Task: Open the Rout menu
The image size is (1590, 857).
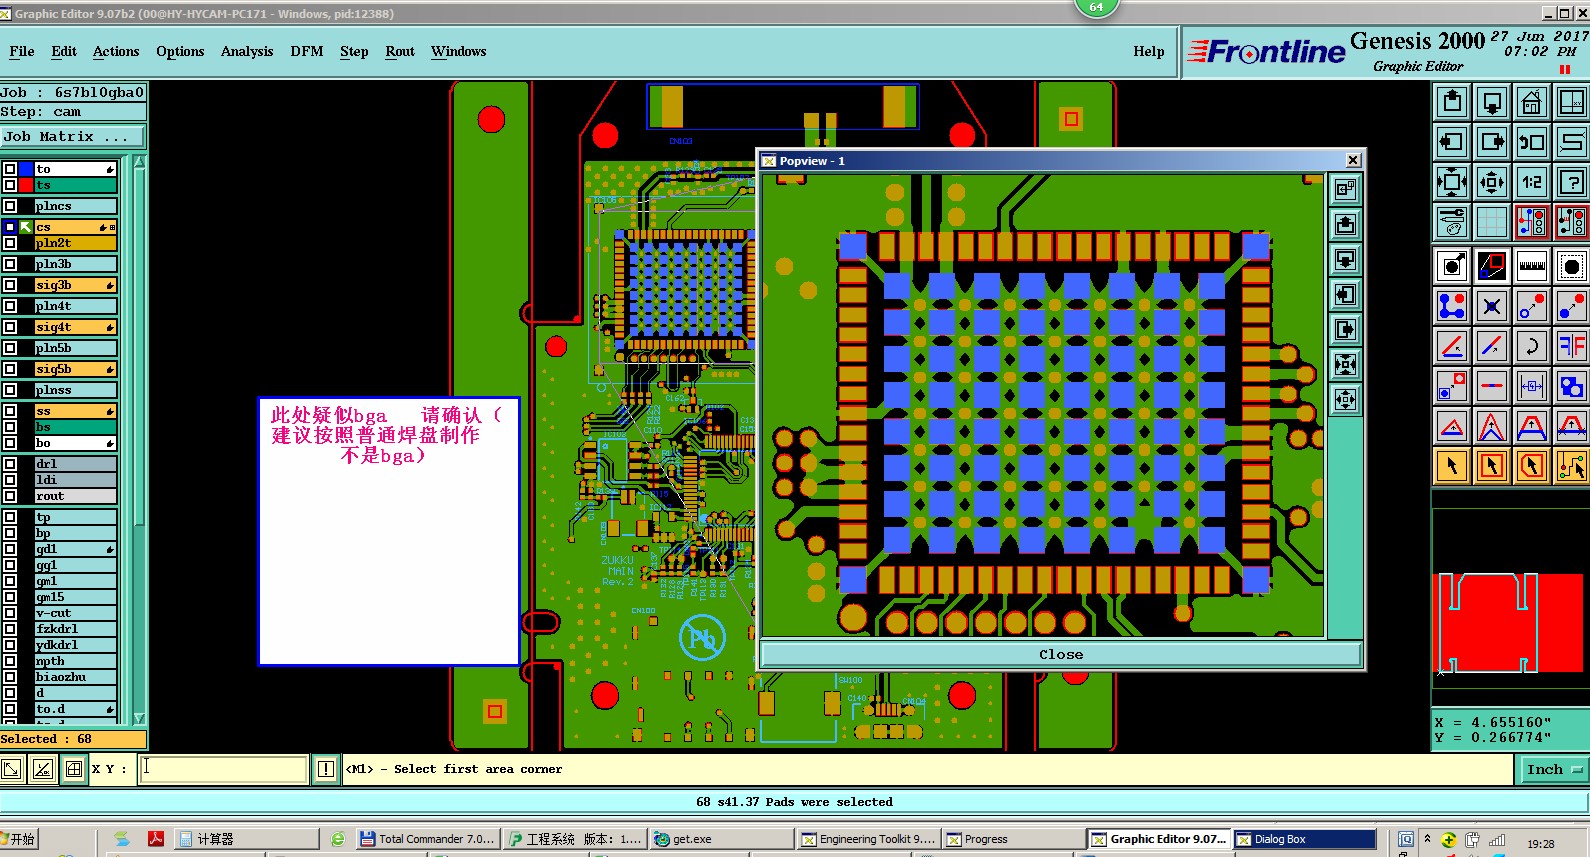Action: point(400,51)
